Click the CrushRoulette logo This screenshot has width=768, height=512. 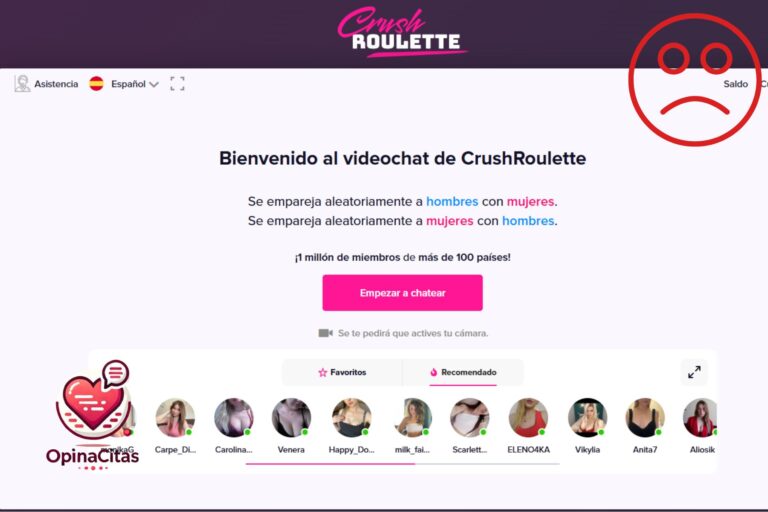pyautogui.click(x=402, y=32)
